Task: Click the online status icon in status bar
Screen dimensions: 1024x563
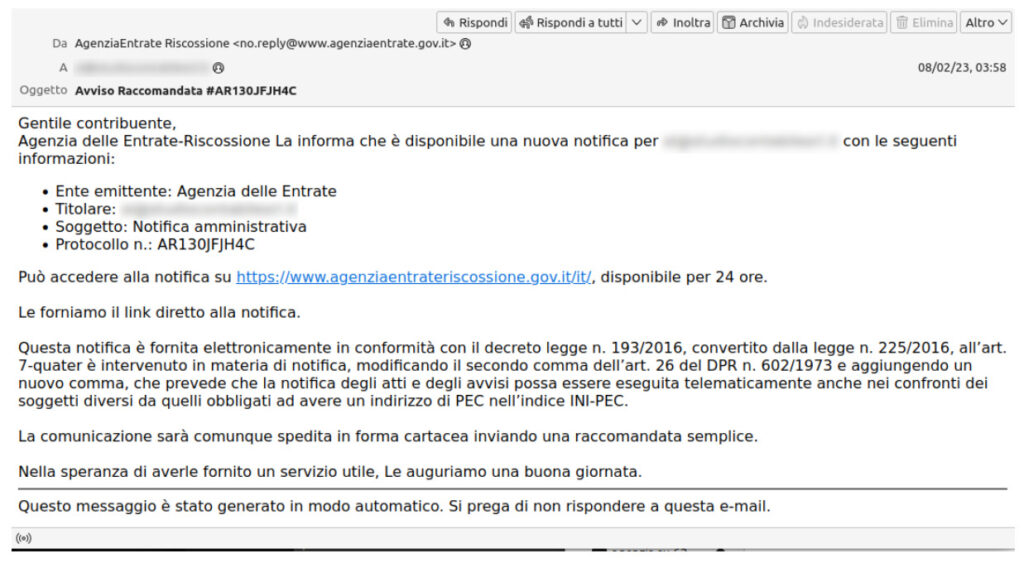Action: click(23, 538)
